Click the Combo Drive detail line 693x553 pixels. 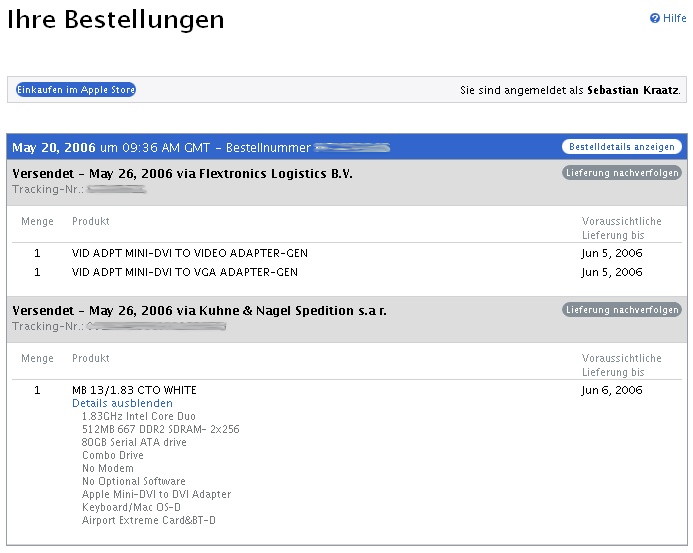113,455
